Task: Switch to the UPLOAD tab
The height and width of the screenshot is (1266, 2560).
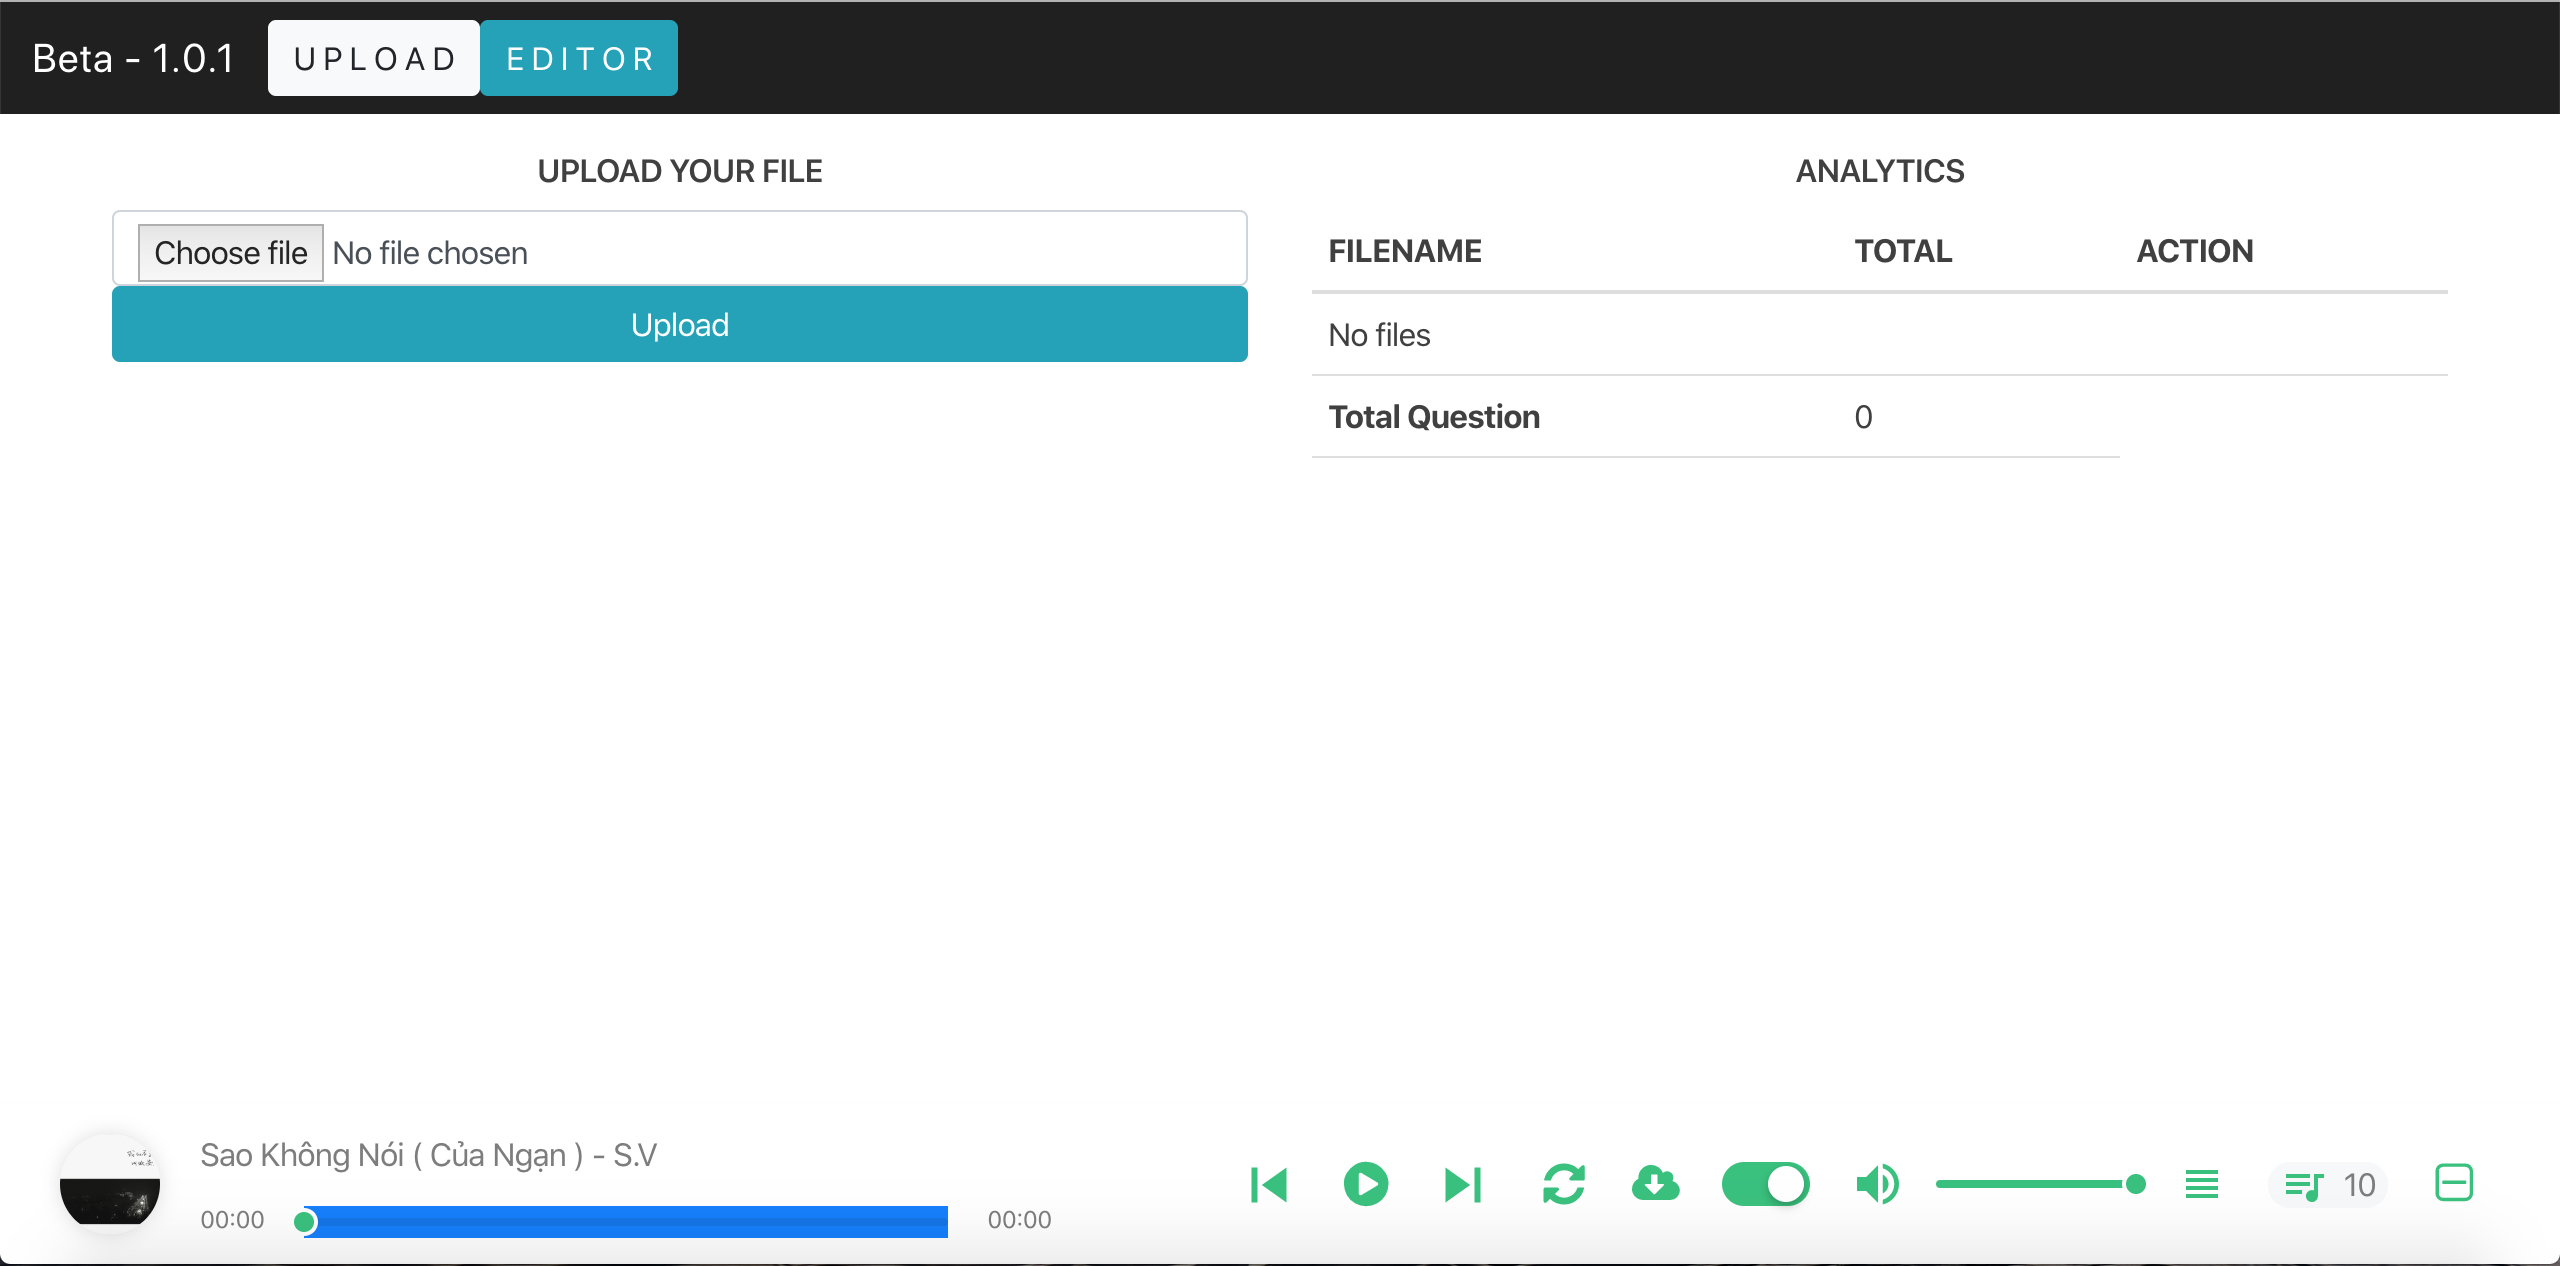Action: pos(374,59)
